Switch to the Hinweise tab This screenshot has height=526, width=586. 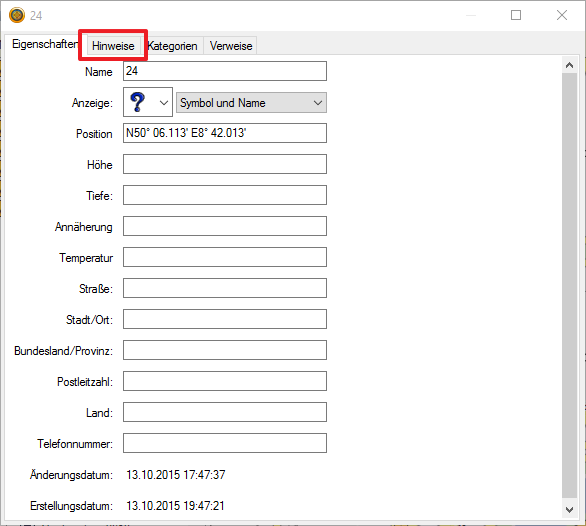coord(113,46)
